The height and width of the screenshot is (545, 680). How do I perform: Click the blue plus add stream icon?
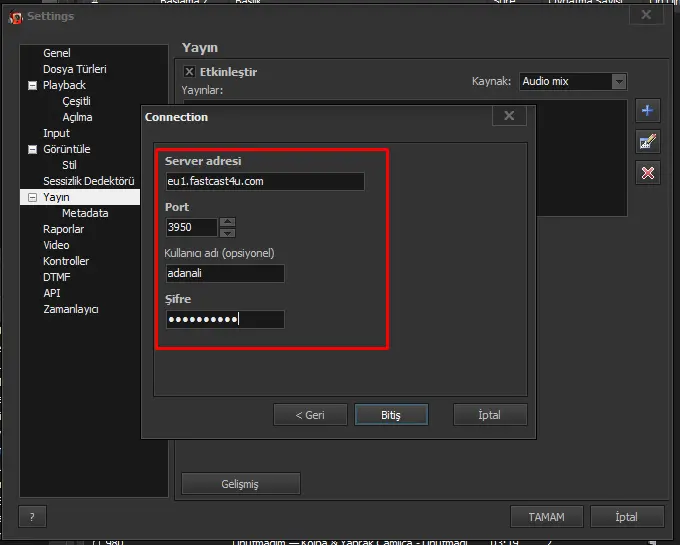(x=647, y=111)
